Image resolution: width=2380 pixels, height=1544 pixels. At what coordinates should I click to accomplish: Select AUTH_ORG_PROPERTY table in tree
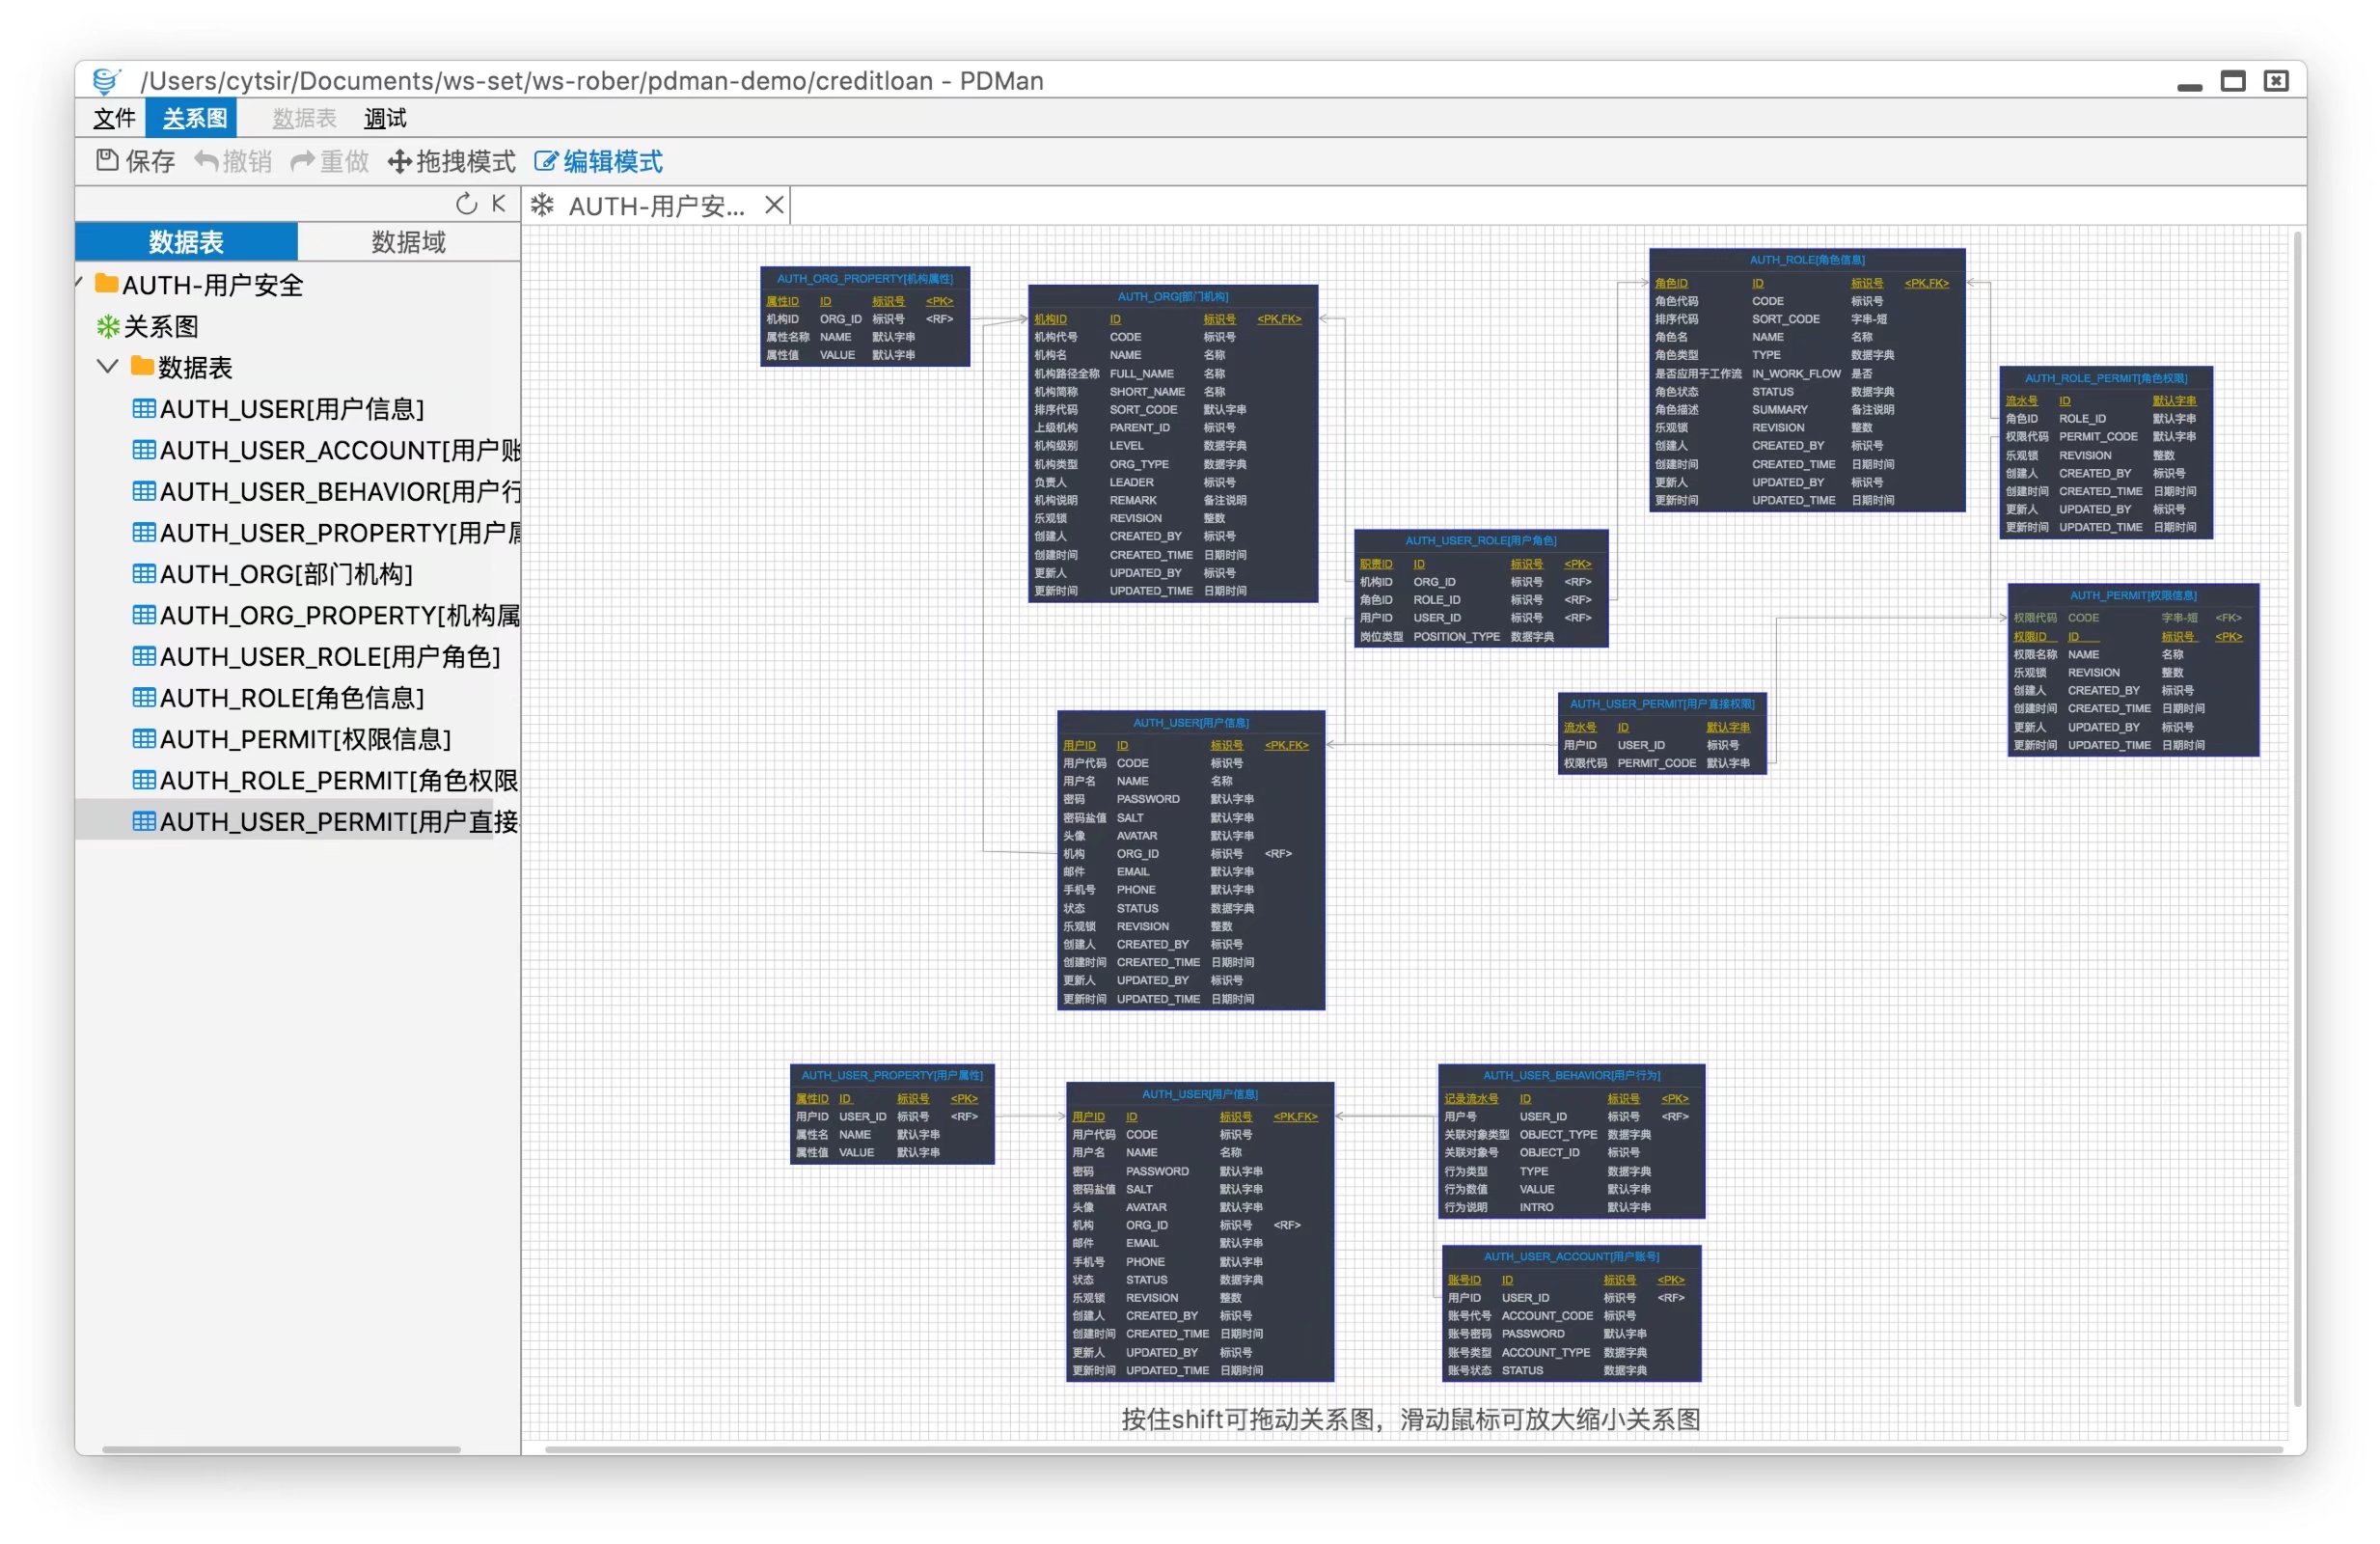pyautogui.click(x=340, y=615)
